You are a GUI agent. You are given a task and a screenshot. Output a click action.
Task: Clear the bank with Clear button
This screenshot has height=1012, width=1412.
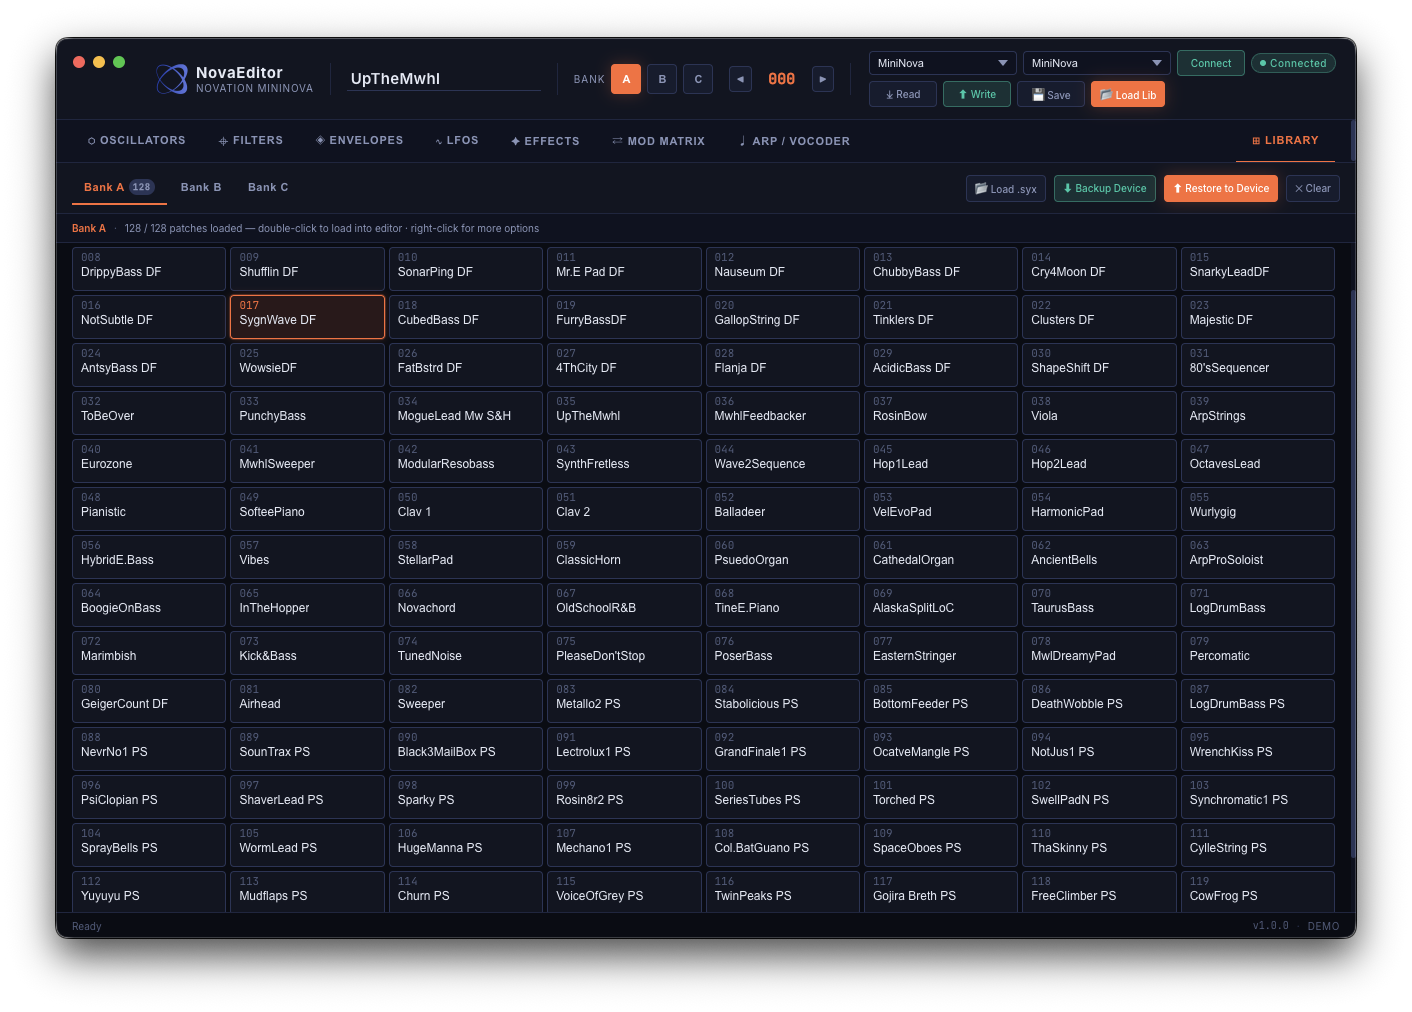pyautogui.click(x=1313, y=189)
